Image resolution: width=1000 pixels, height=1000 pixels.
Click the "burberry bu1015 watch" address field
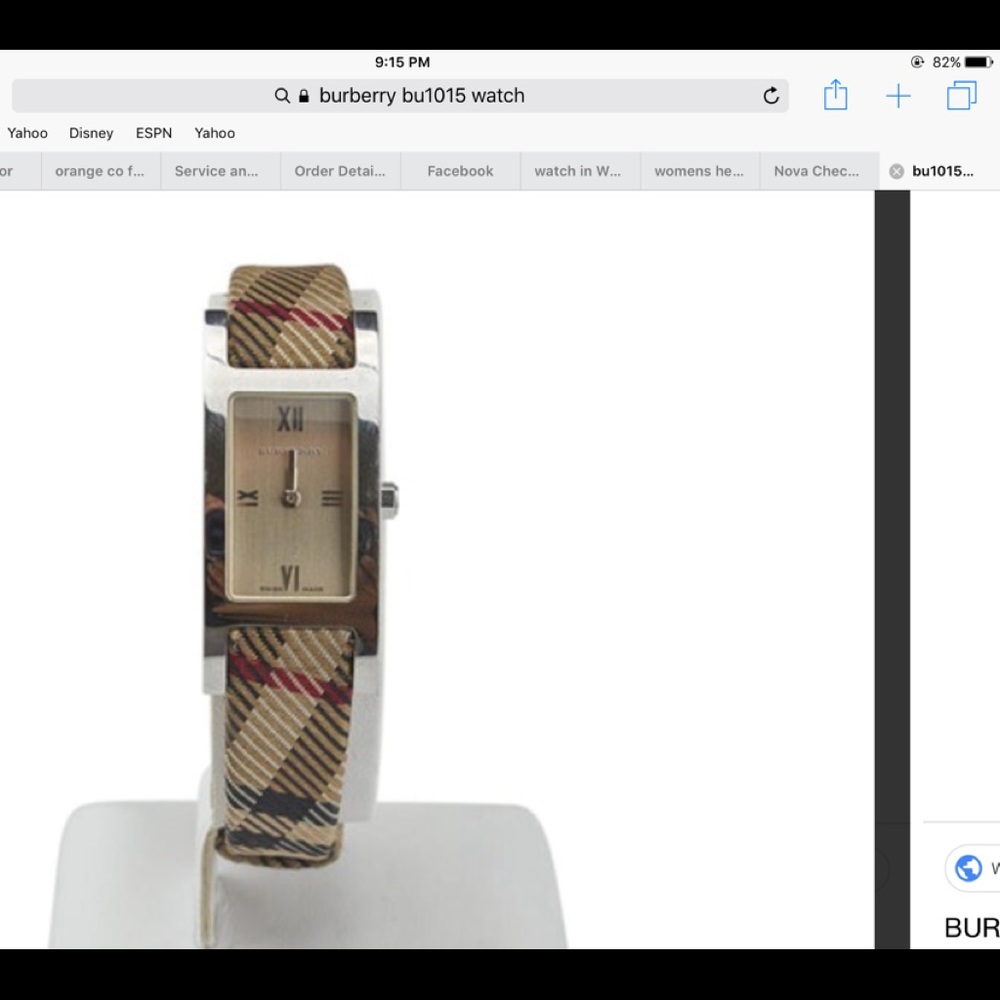(421, 96)
